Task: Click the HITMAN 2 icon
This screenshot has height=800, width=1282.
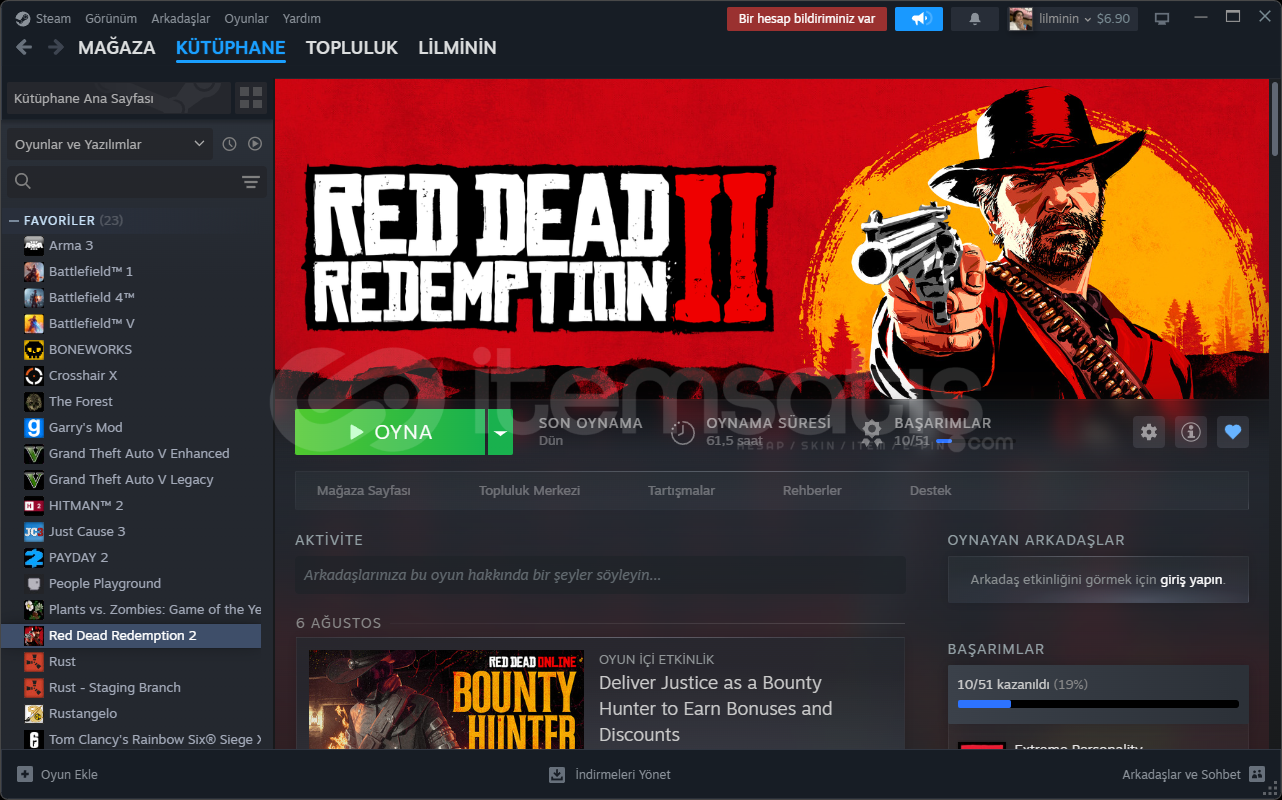Action: coord(34,505)
